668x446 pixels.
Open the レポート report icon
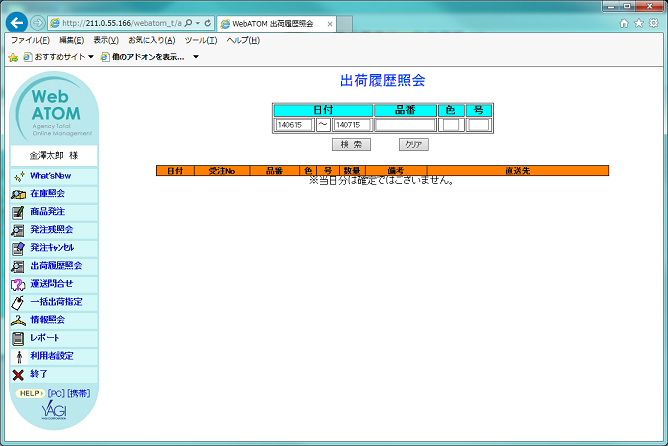click(18, 339)
